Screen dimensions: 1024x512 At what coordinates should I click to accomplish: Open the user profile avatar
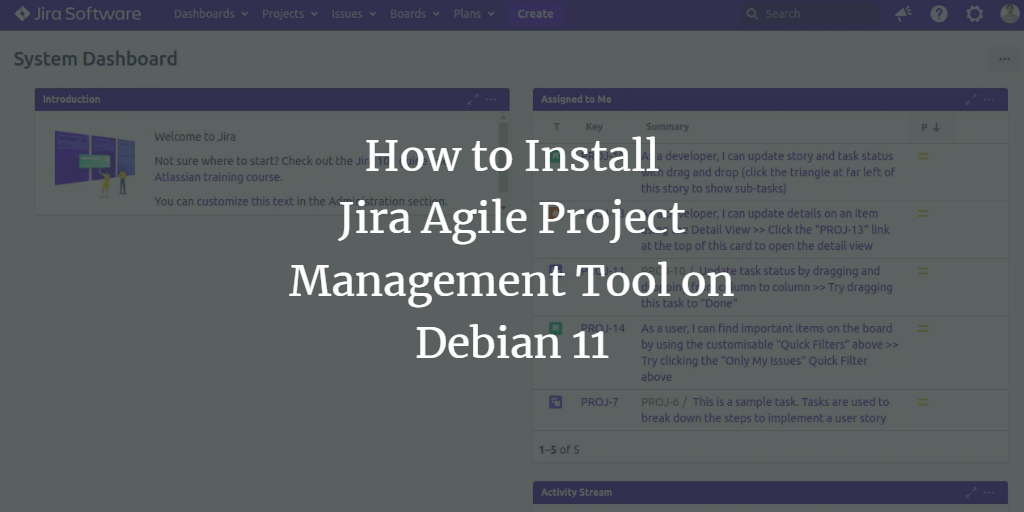(x=1010, y=14)
